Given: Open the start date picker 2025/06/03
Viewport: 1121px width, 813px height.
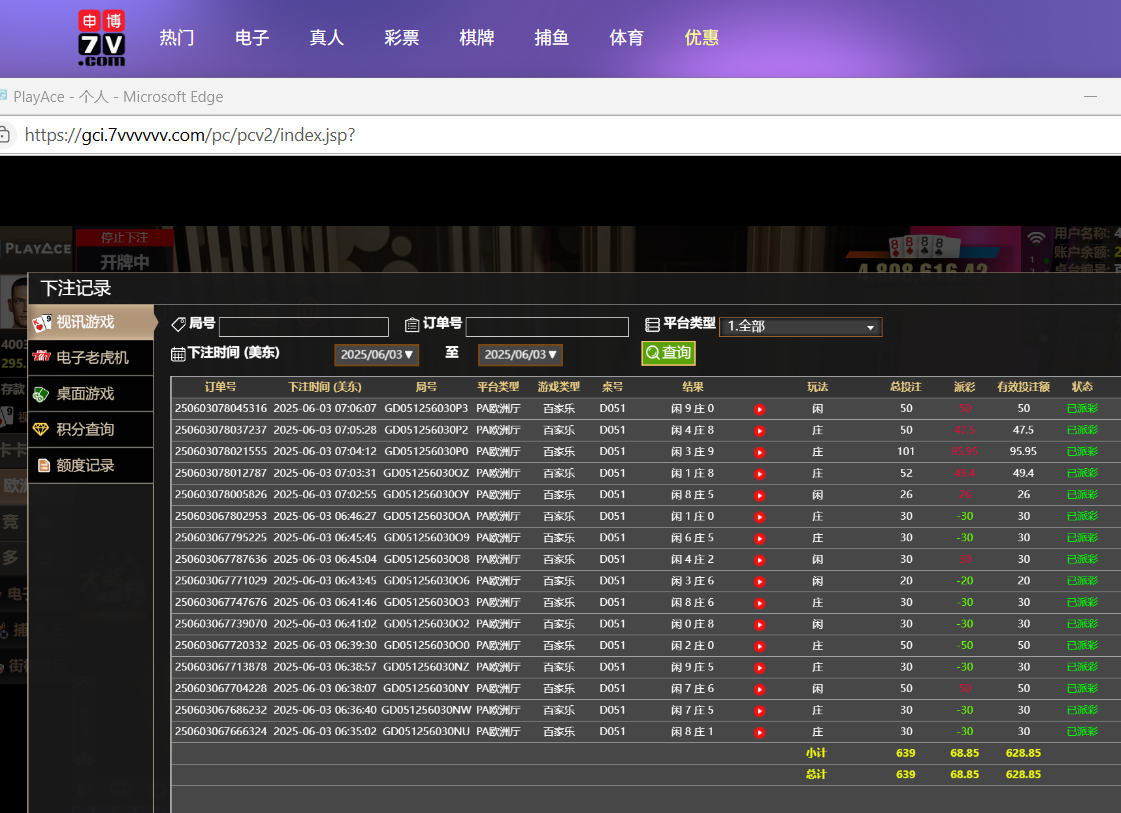Looking at the screenshot, I should [377, 355].
